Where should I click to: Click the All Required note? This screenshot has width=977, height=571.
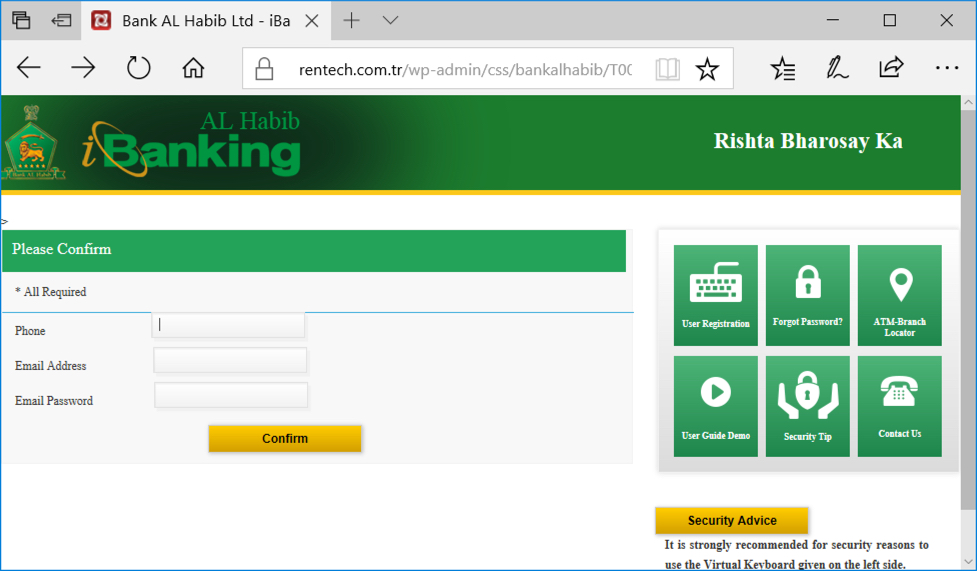[50, 292]
